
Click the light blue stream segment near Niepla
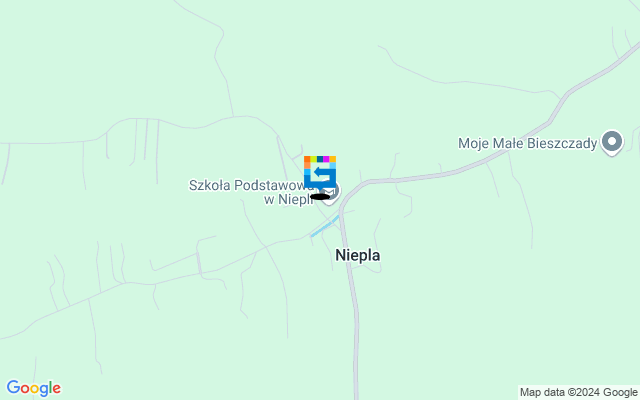coord(325,226)
